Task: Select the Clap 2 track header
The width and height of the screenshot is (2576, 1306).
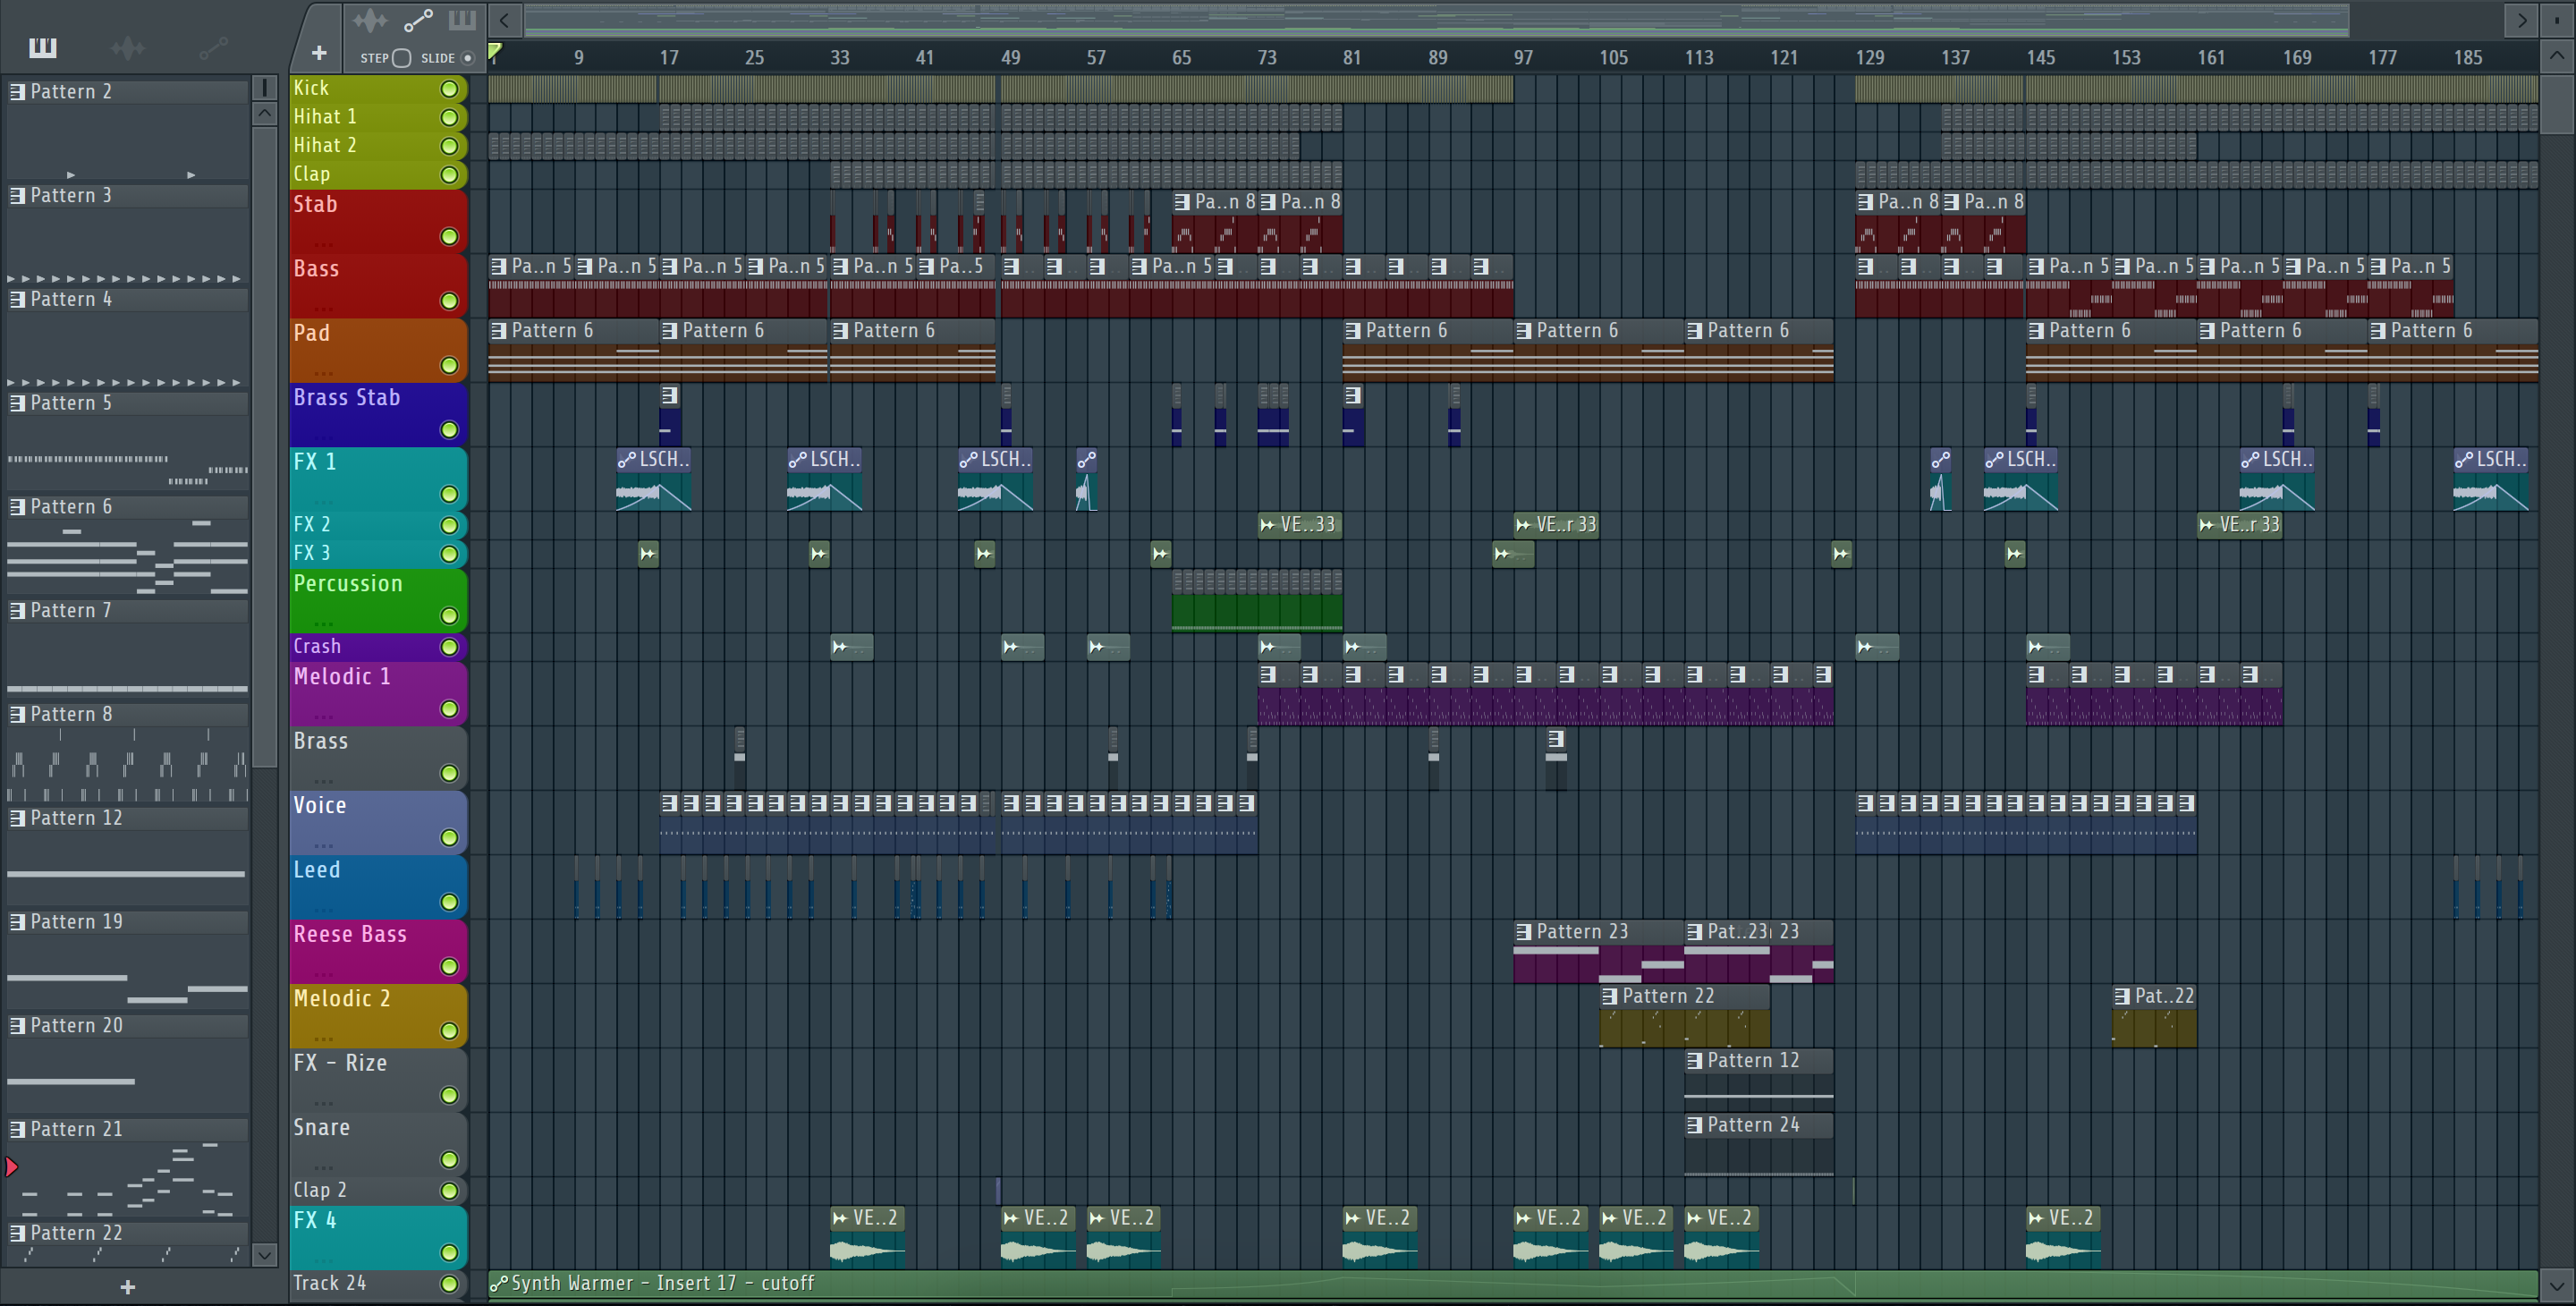Action: [379, 1190]
